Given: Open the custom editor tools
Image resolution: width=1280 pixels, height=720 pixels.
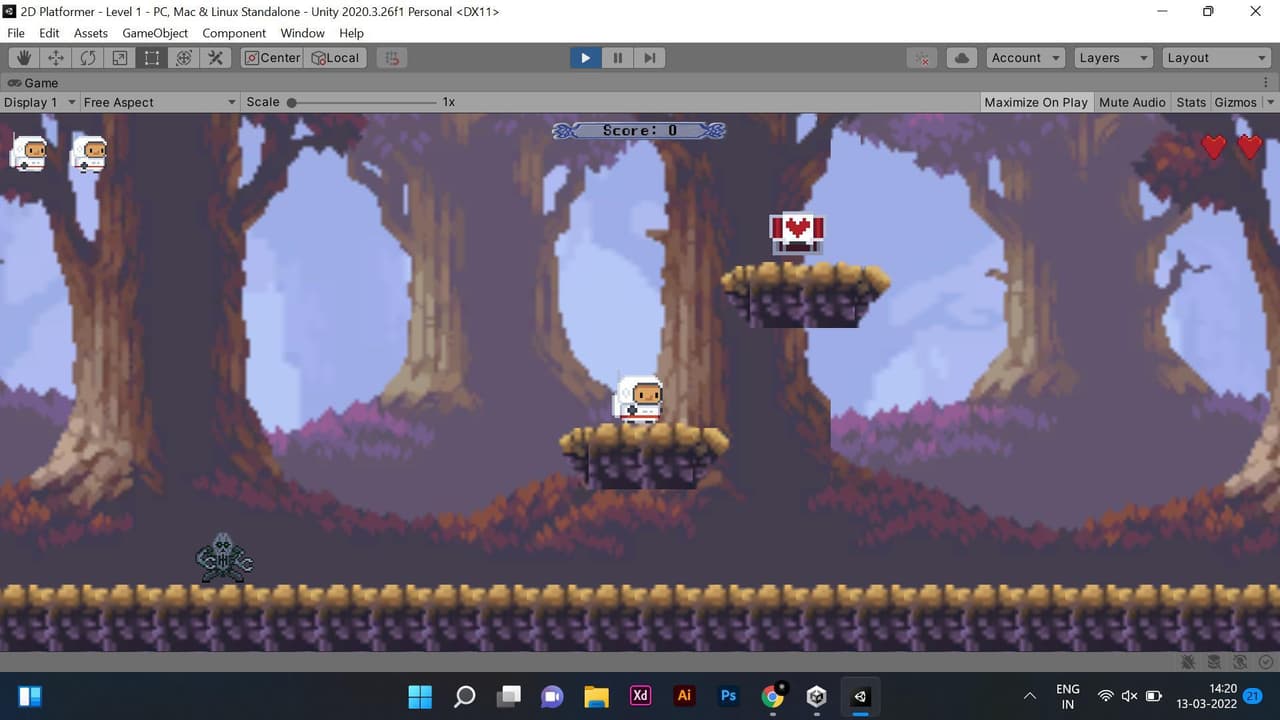Looking at the screenshot, I should pyautogui.click(x=216, y=58).
